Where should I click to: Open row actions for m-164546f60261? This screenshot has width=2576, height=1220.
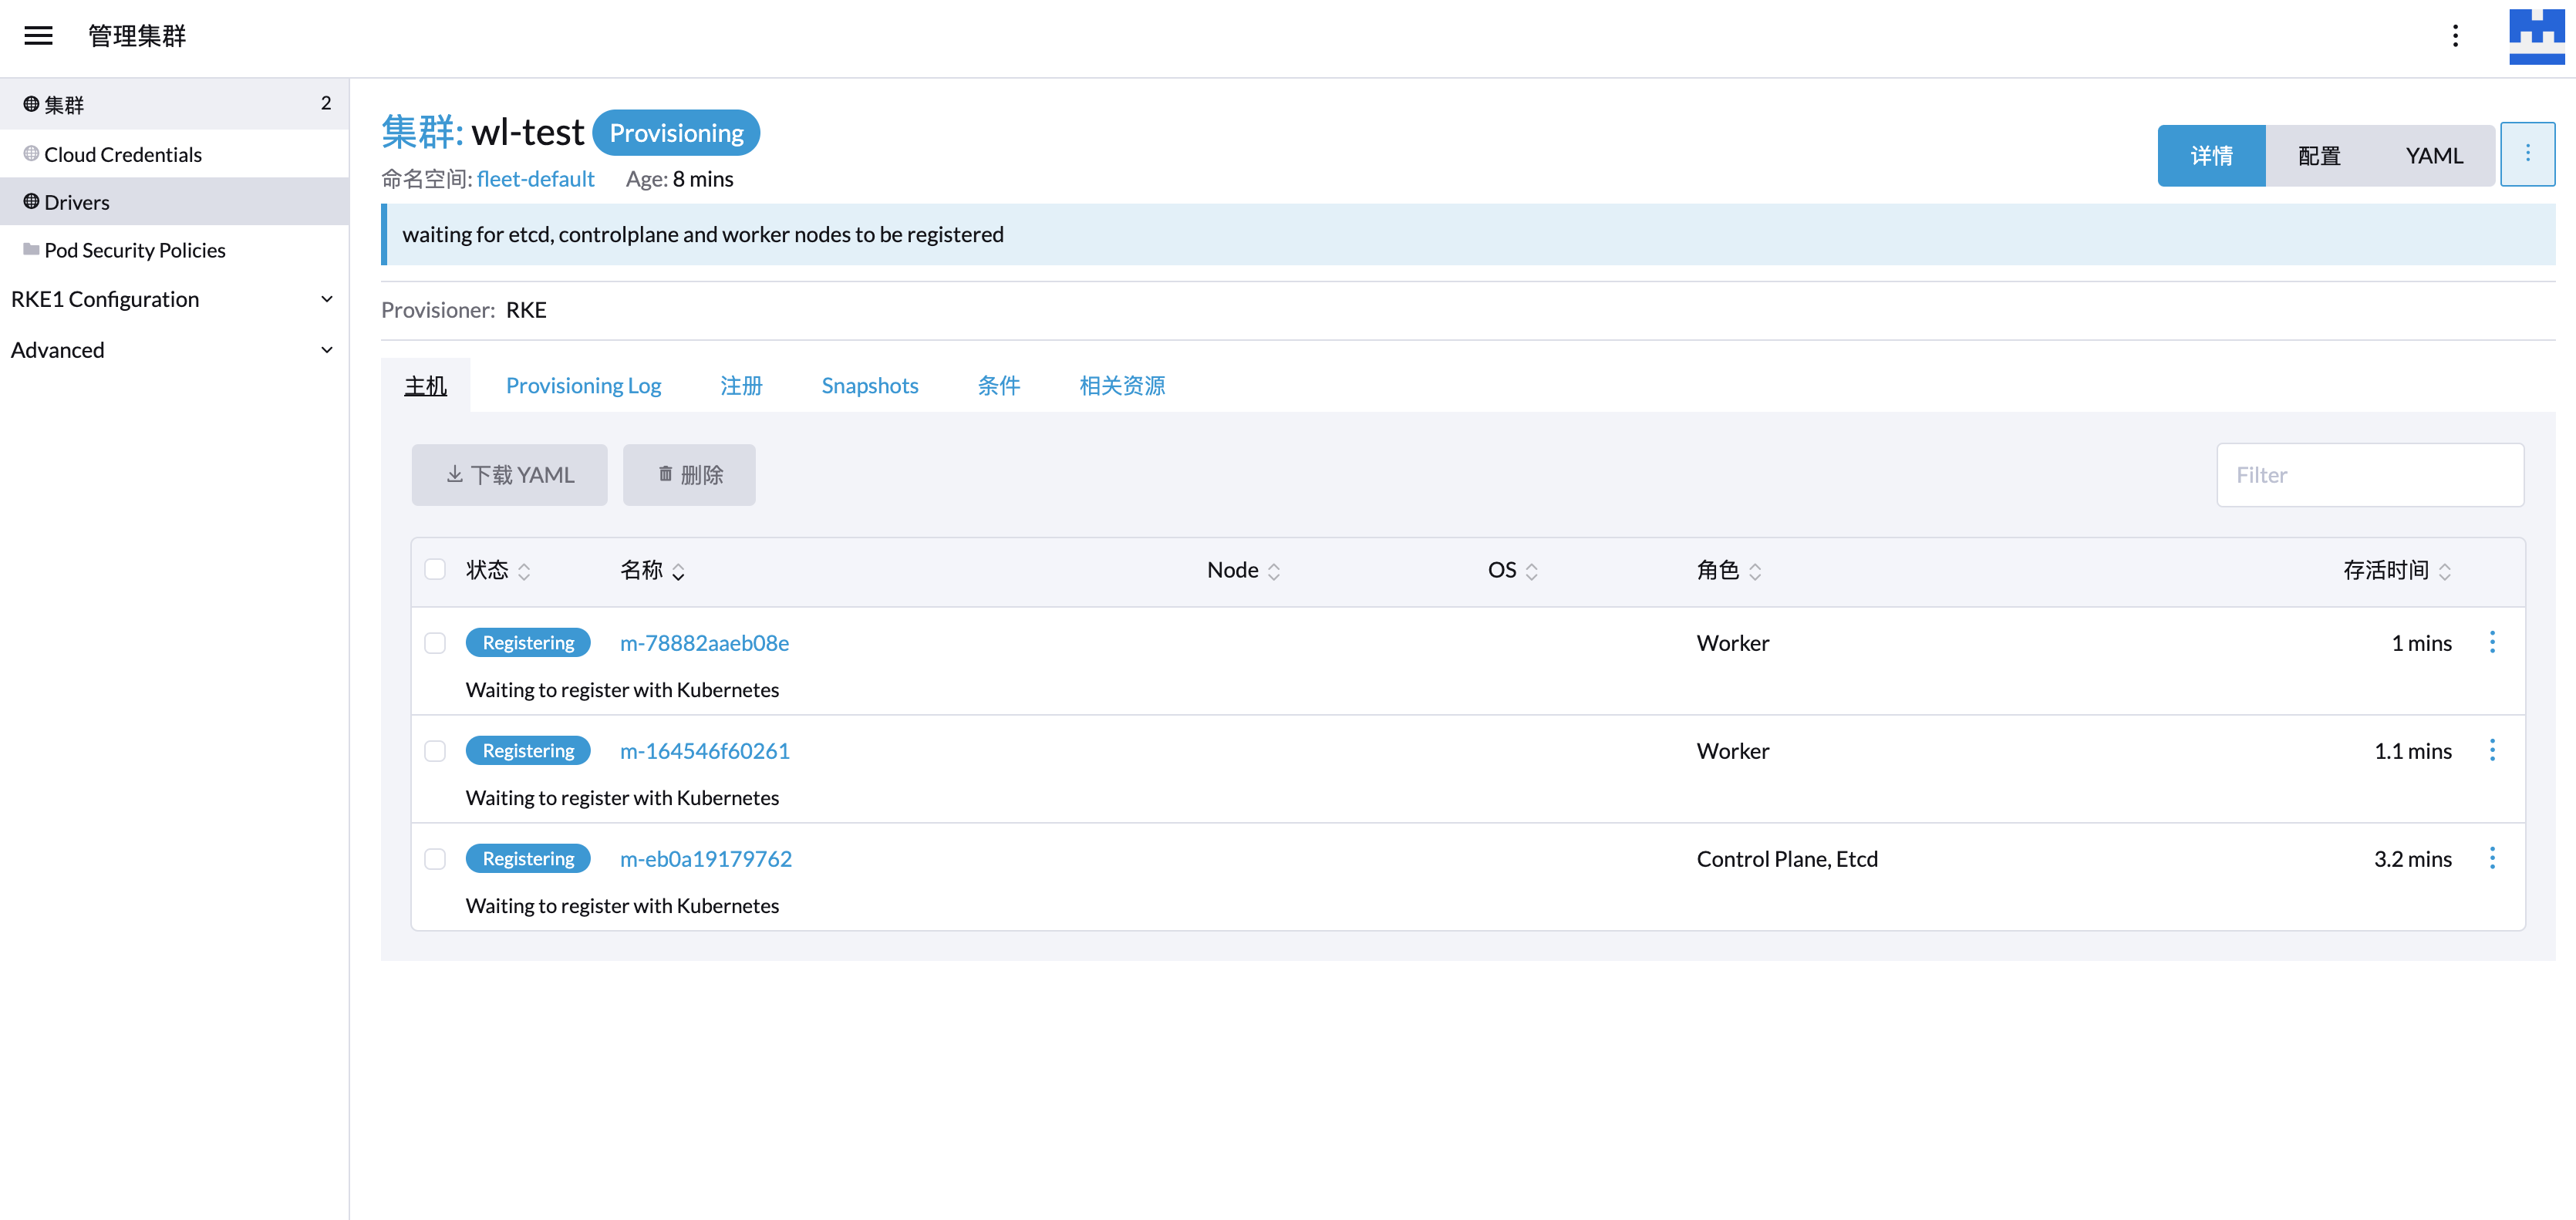2491,751
